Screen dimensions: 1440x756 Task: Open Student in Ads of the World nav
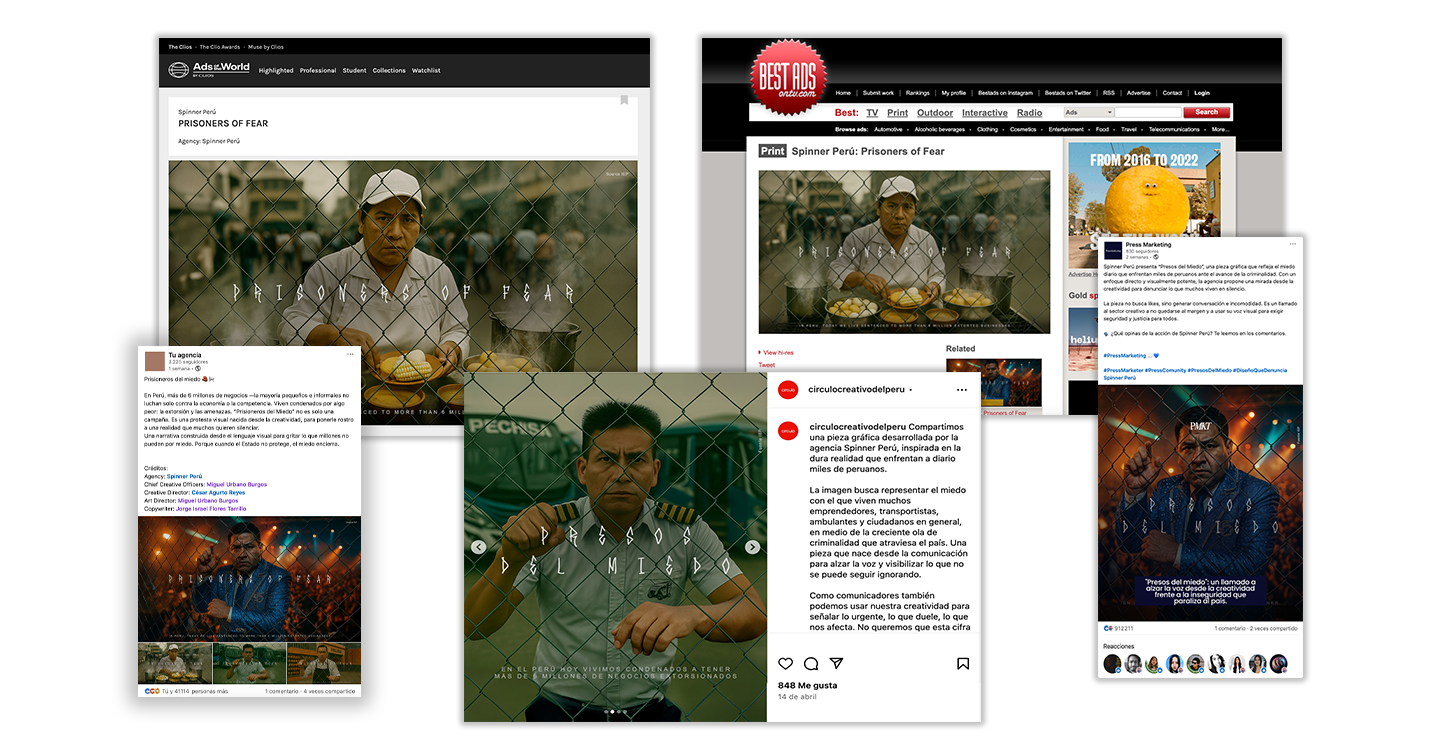[x=354, y=71]
